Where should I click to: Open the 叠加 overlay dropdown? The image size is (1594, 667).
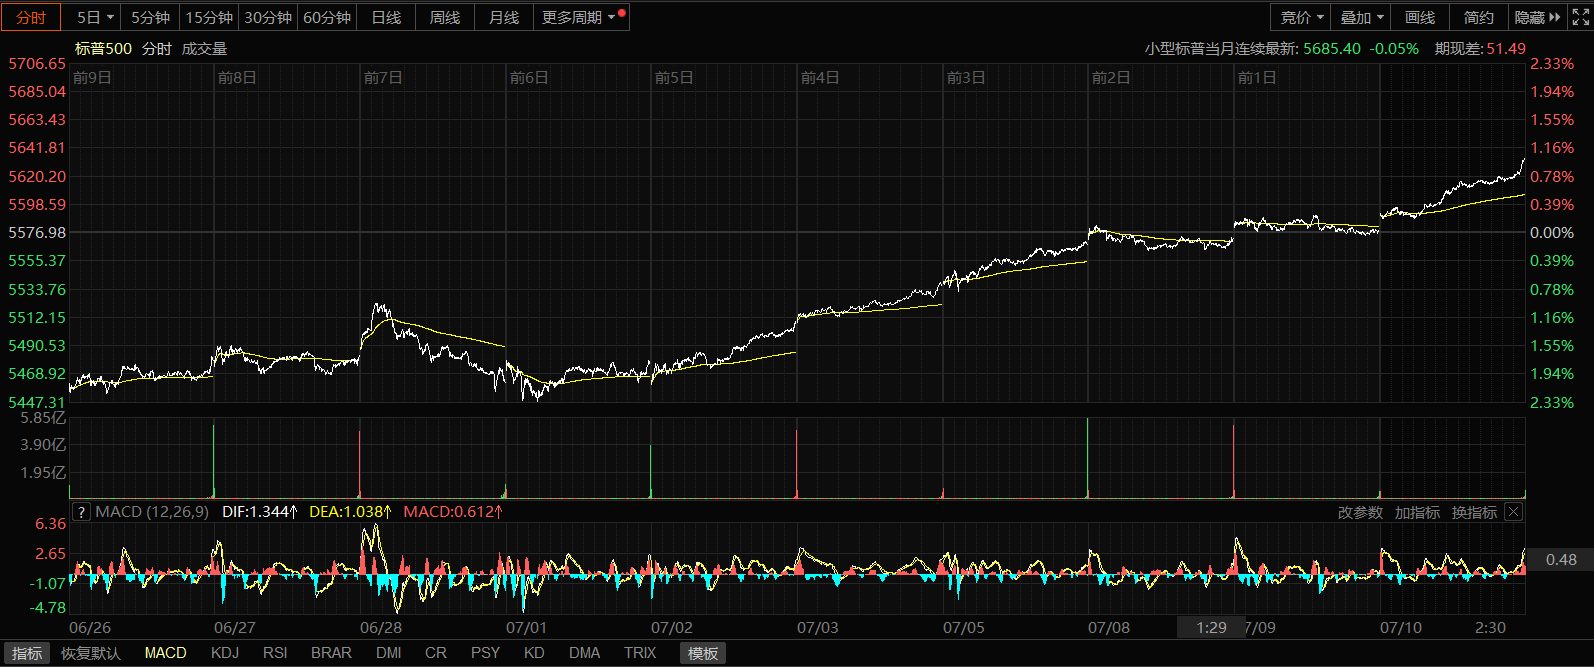pyautogui.click(x=1362, y=17)
